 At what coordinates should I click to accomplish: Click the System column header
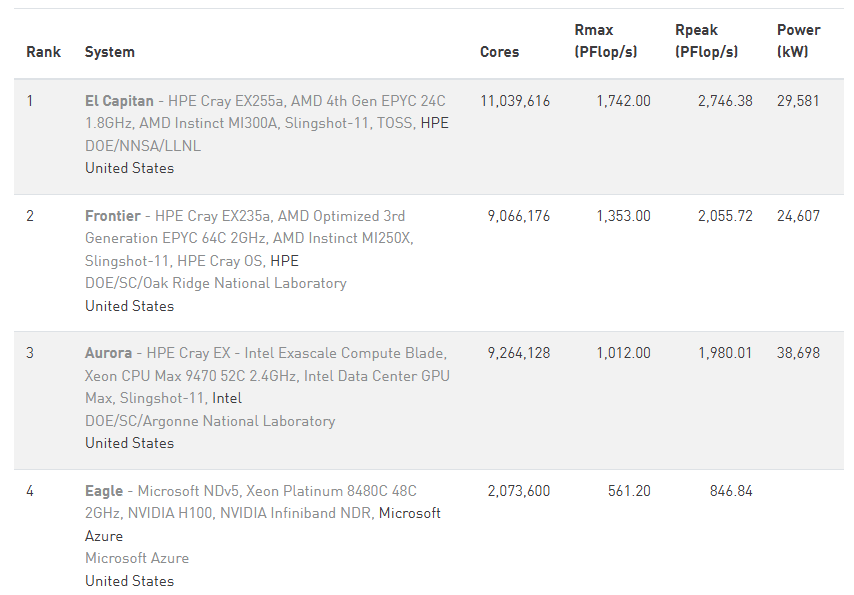(110, 52)
